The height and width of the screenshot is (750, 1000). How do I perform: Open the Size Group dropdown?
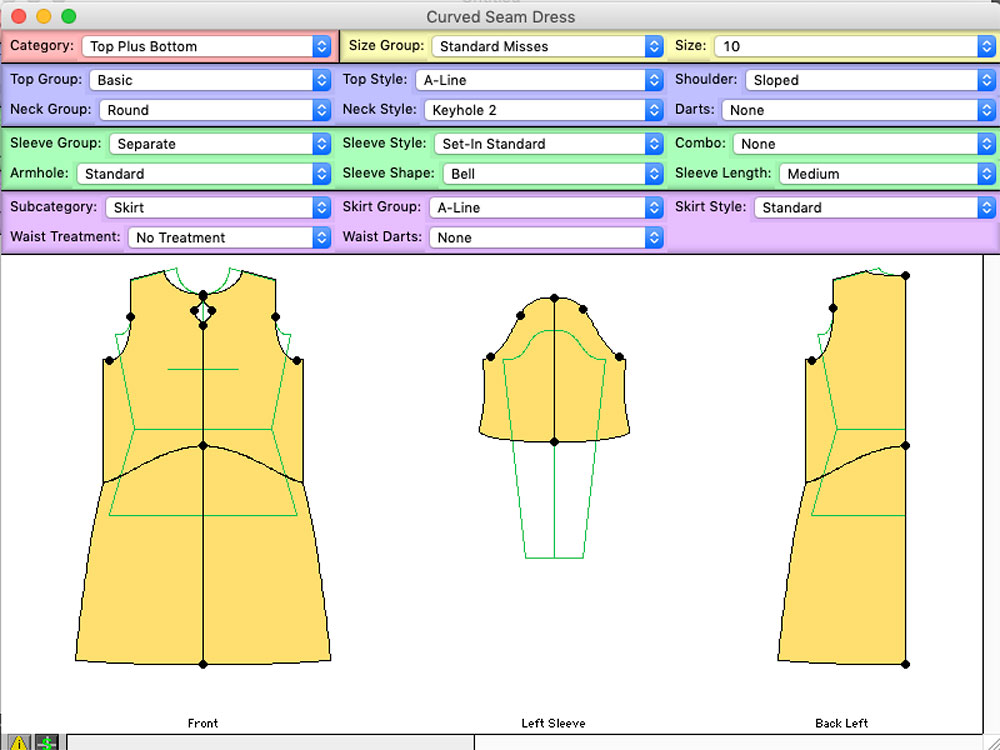coord(547,46)
